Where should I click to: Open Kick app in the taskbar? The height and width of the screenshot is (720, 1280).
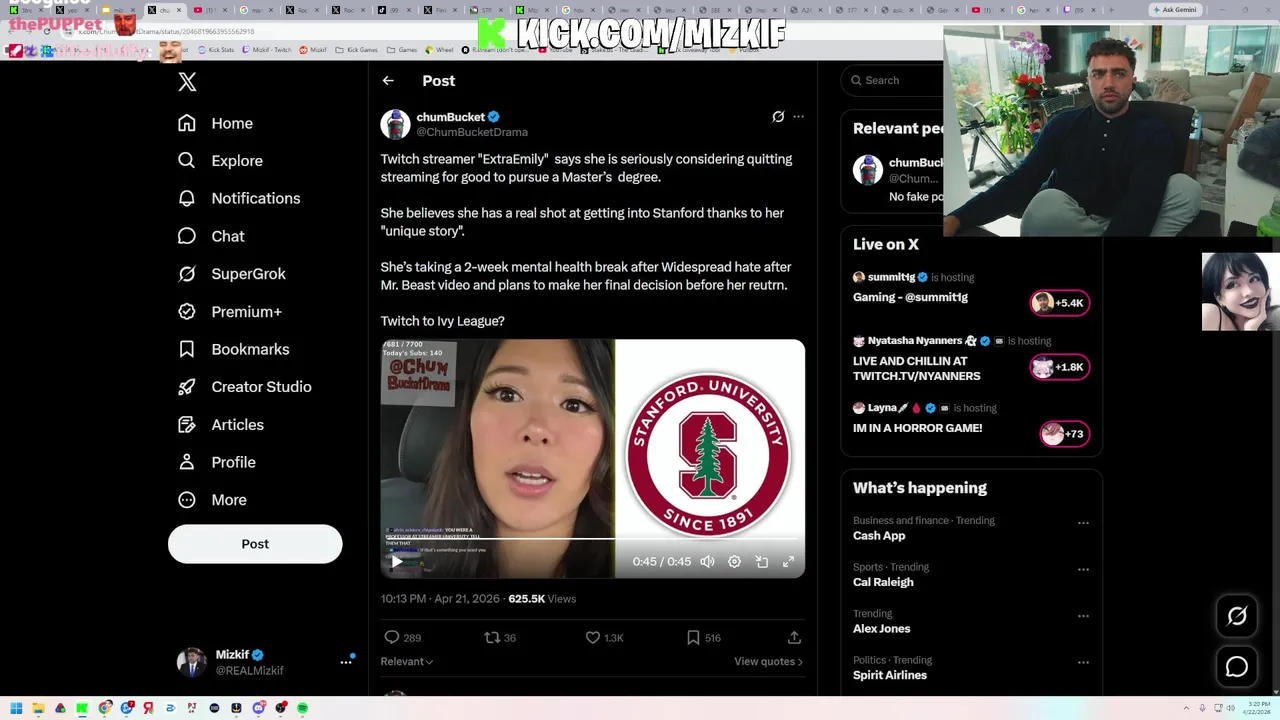(82, 708)
